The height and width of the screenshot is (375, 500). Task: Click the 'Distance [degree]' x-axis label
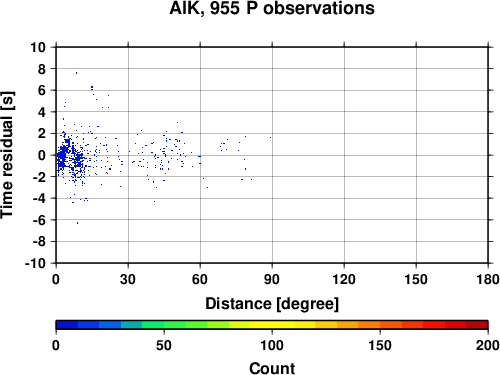tap(272, 304)
